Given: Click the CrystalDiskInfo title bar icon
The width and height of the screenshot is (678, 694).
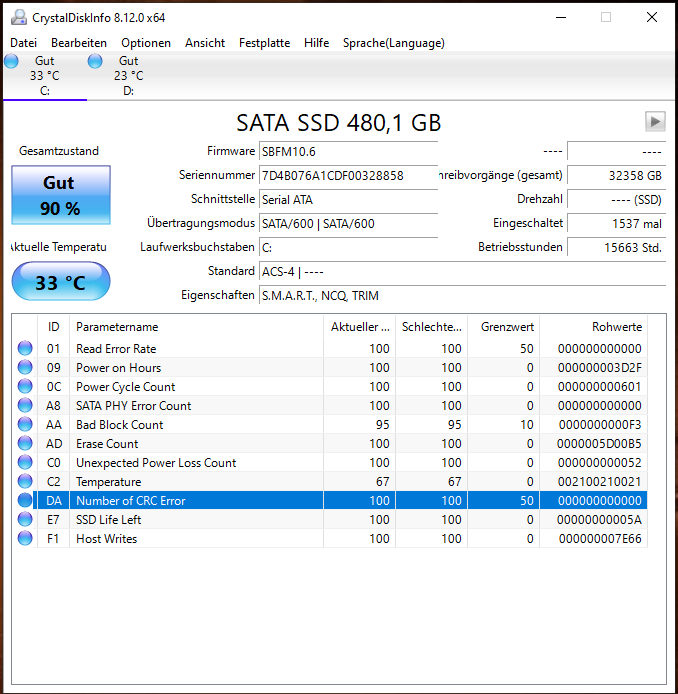Looking at the screenshot, I should click(18, 17).
